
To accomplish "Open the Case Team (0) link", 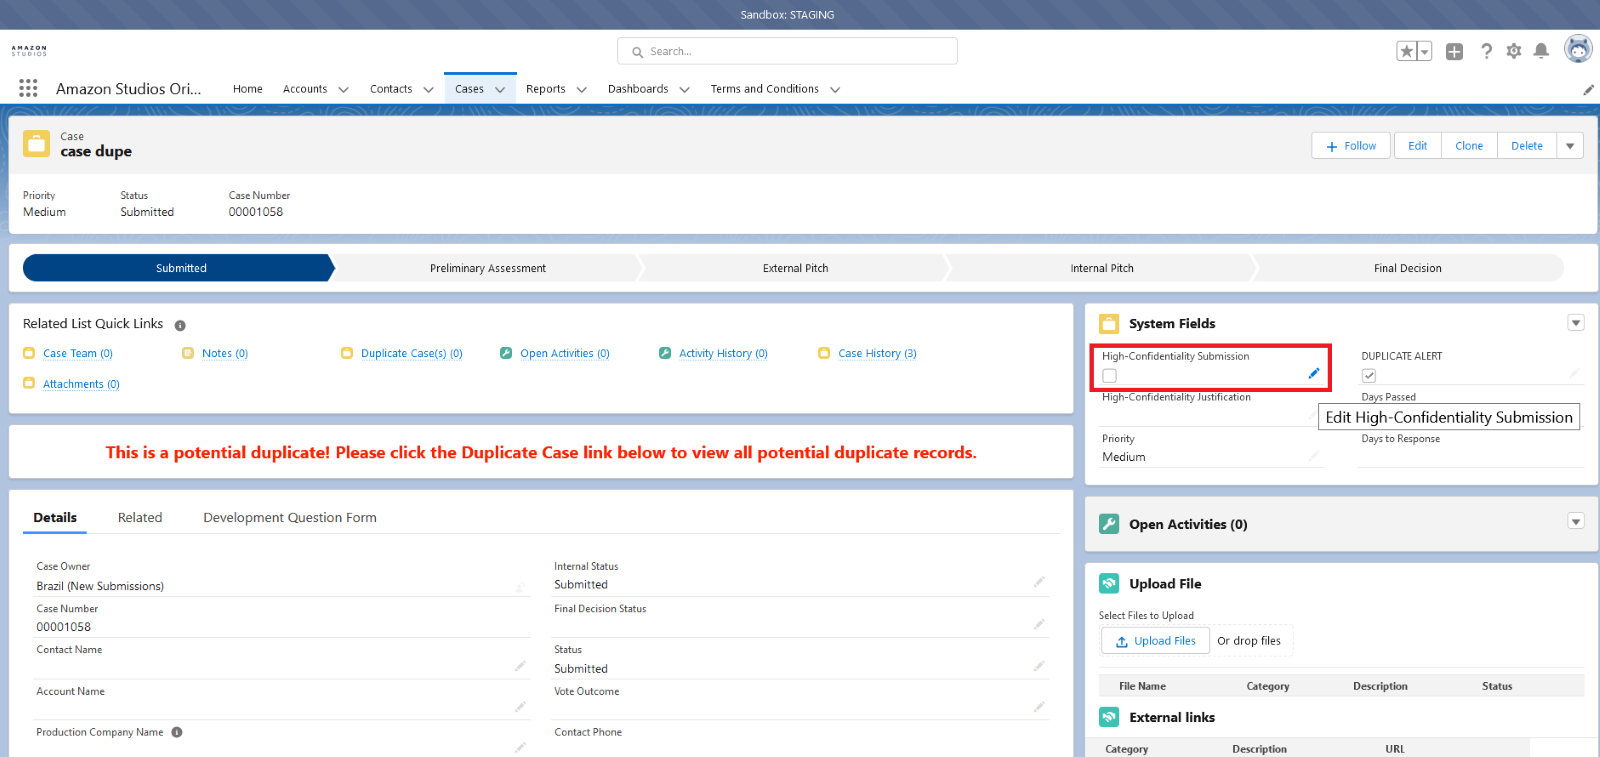I will (78, 353).
